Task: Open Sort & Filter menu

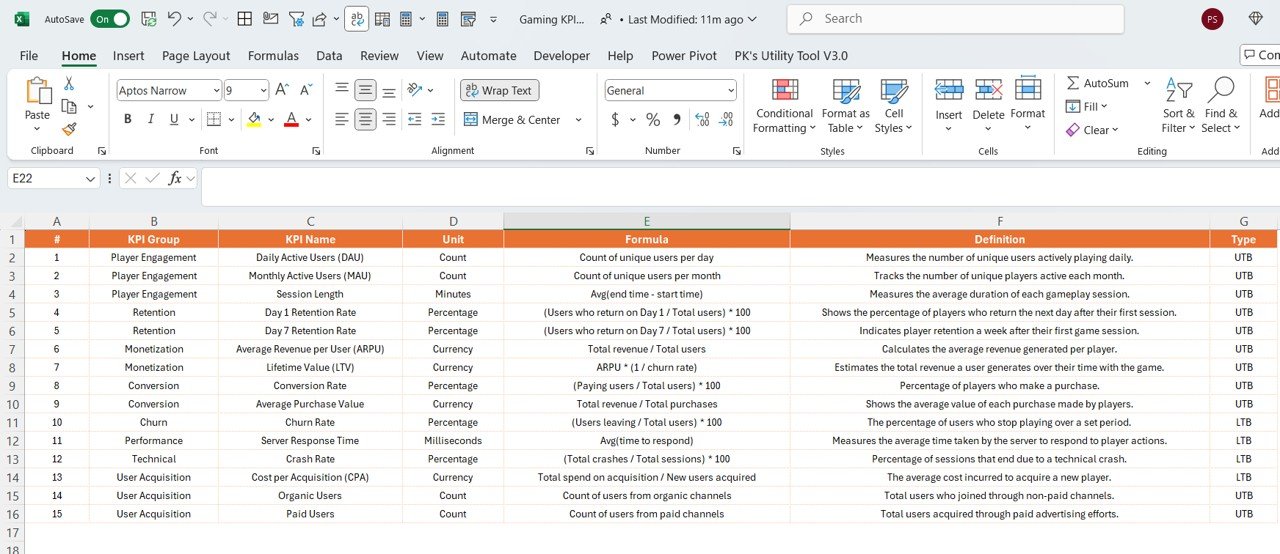Action: click(x=1179, y=106)
